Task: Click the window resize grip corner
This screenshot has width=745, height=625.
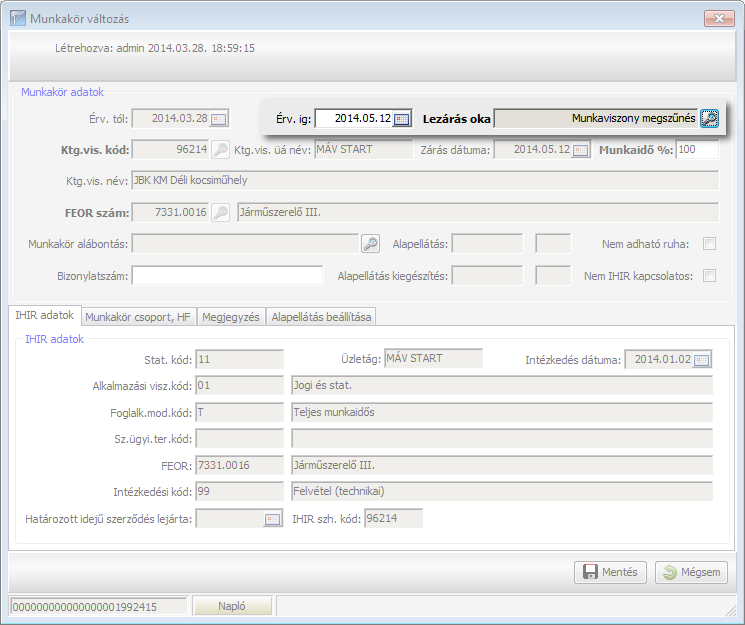Action: click(x=729, y=610)
